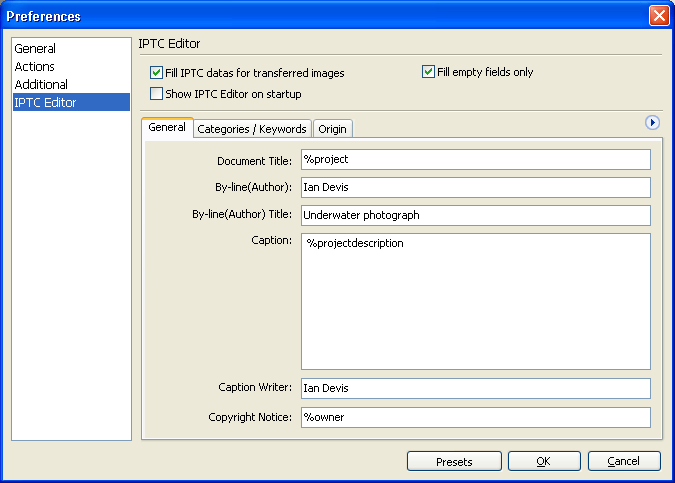This screenshot has width=675, height=483.
Task: Confirm settings with the OK button
Action: tap(544, 461)
